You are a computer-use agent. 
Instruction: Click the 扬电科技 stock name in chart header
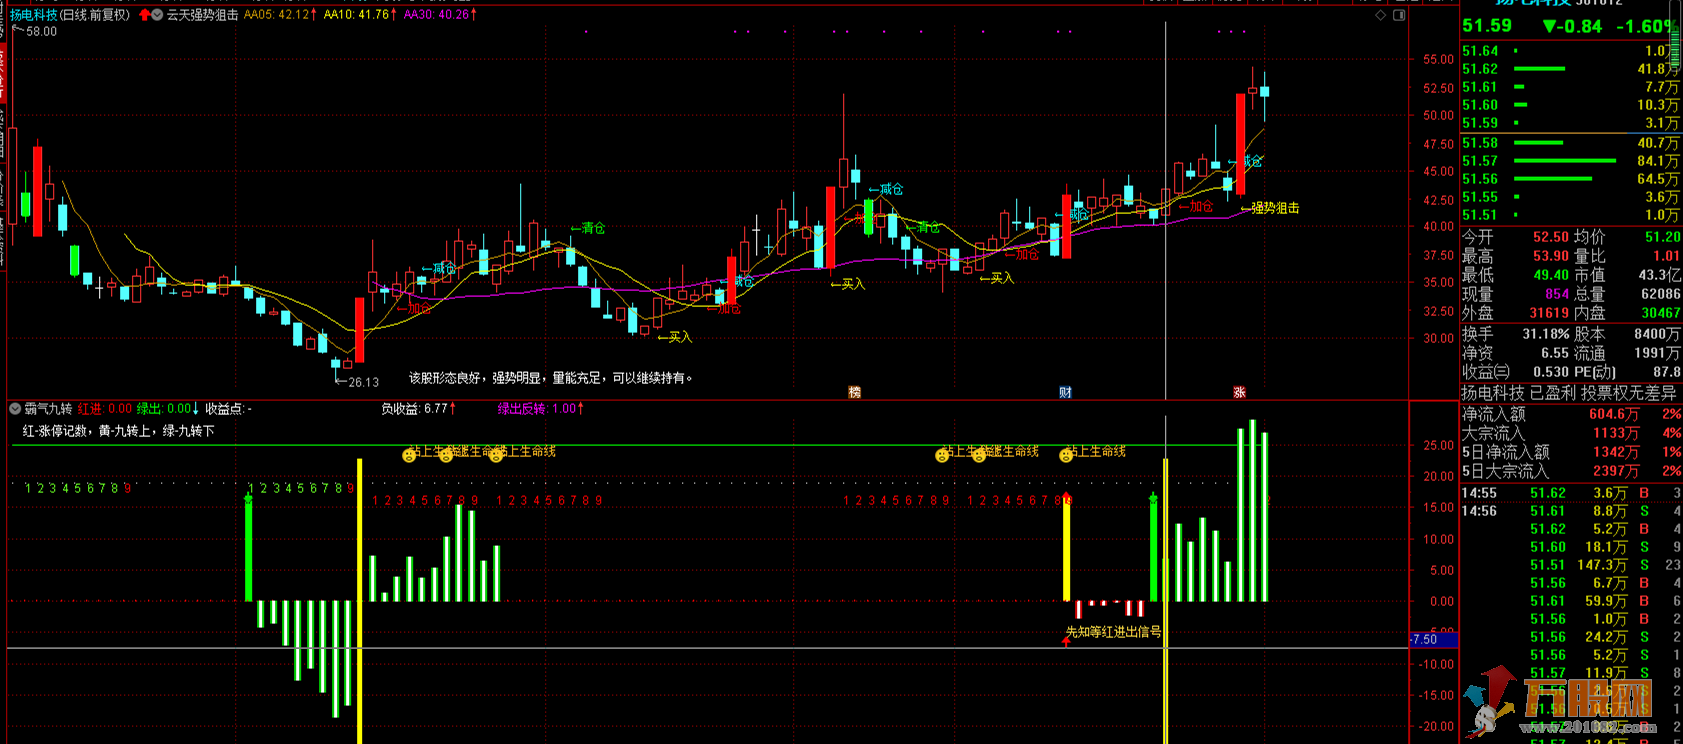34,15
